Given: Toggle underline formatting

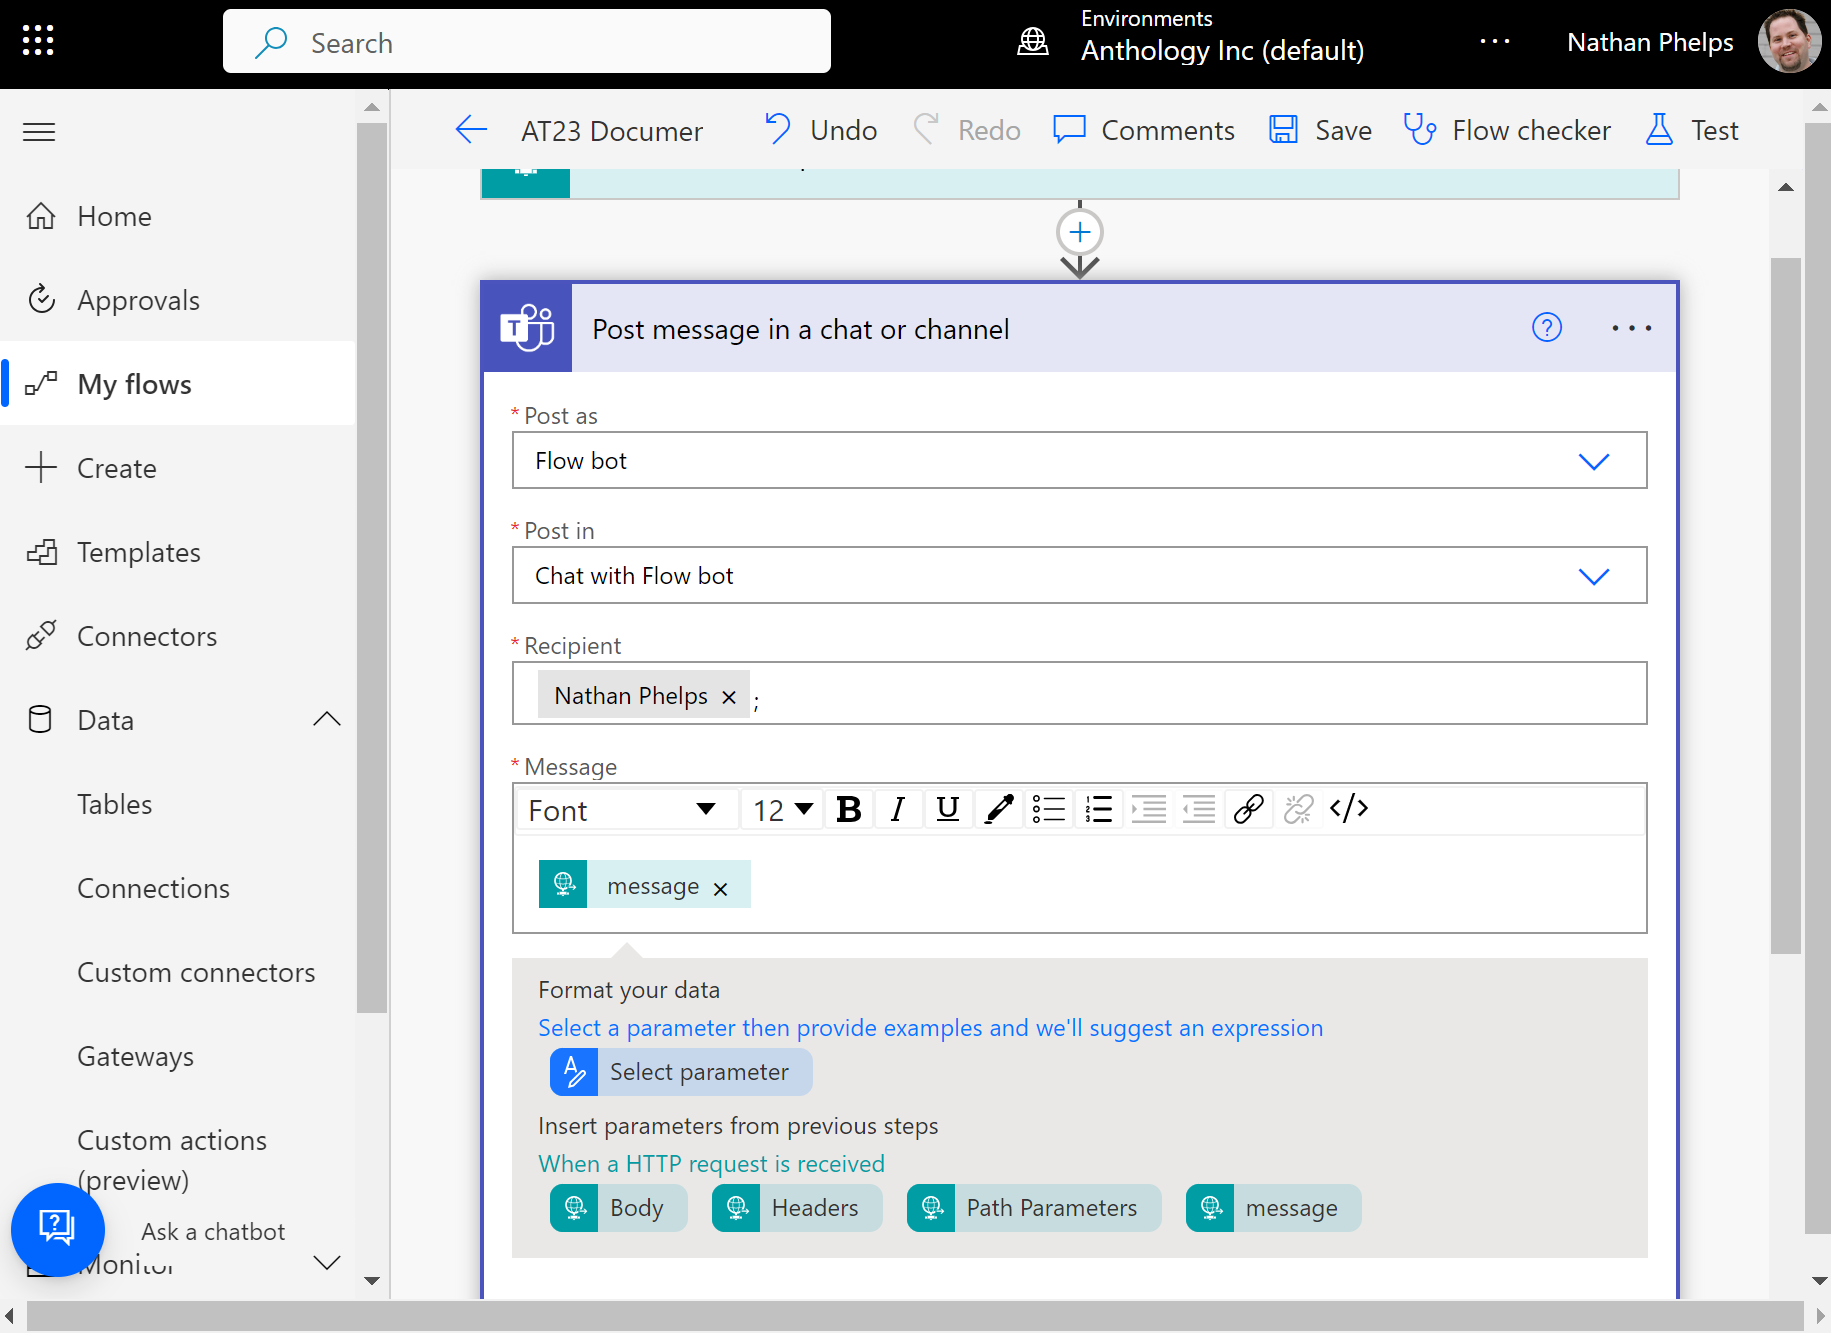Looking at the screenshot, I should tap(948, 809).
